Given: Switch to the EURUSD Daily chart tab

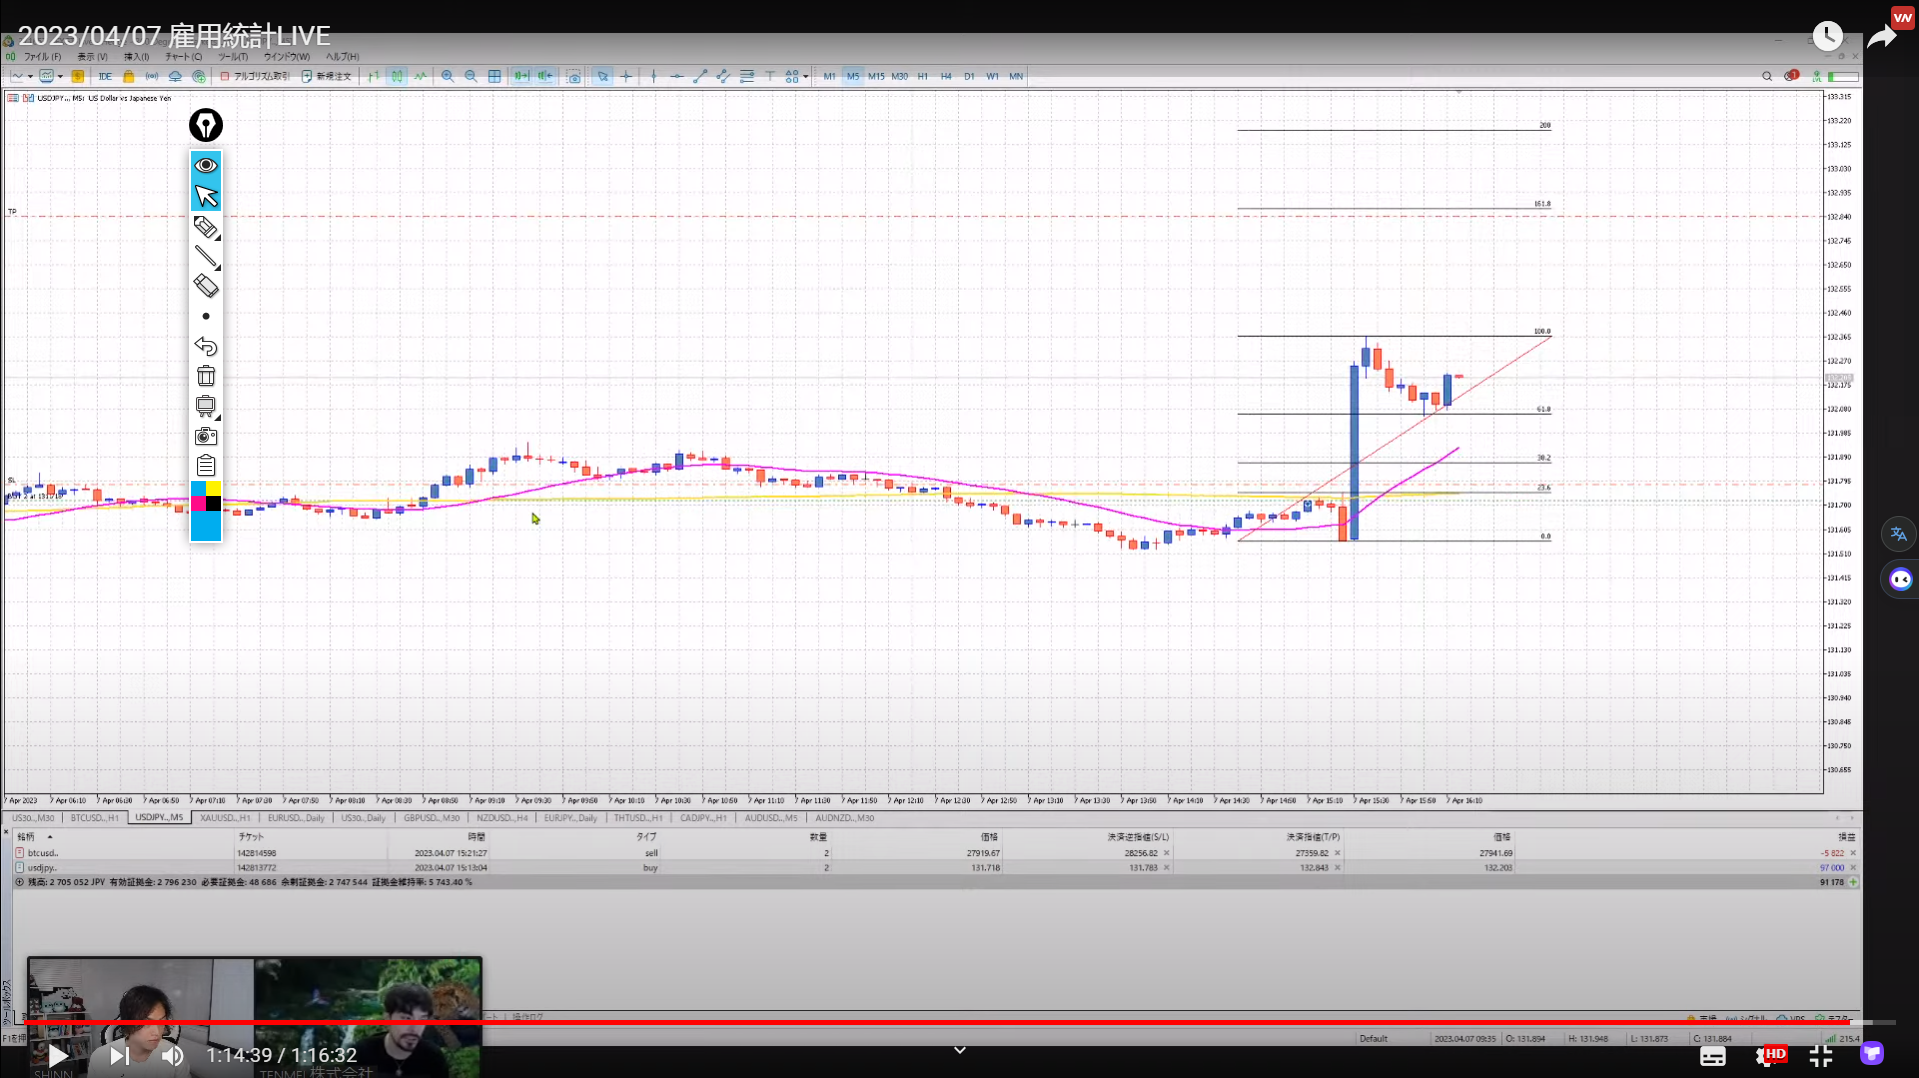Looking at the screenshot, I should coord(296,818).
